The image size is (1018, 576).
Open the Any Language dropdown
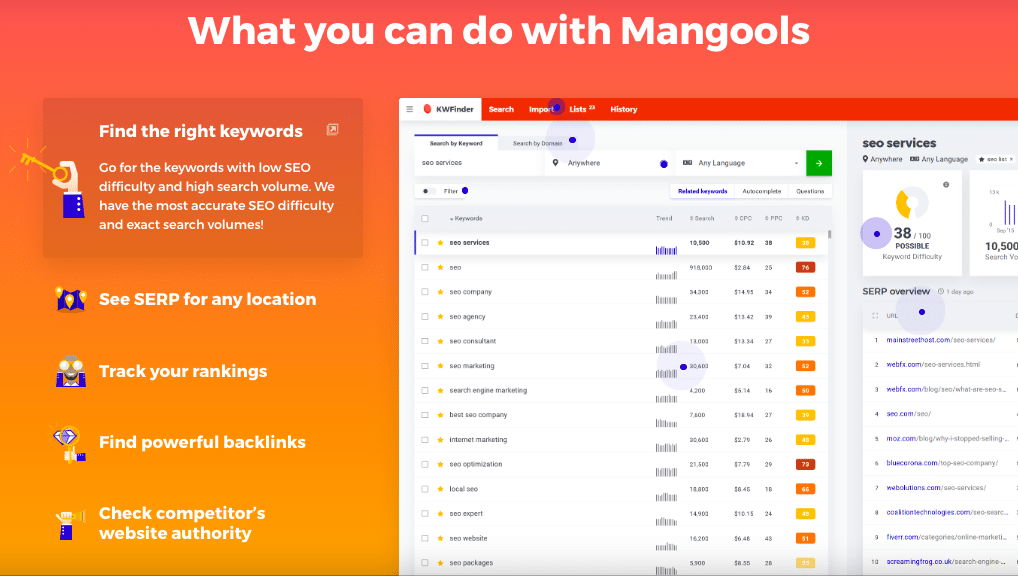tap(740, 163)
